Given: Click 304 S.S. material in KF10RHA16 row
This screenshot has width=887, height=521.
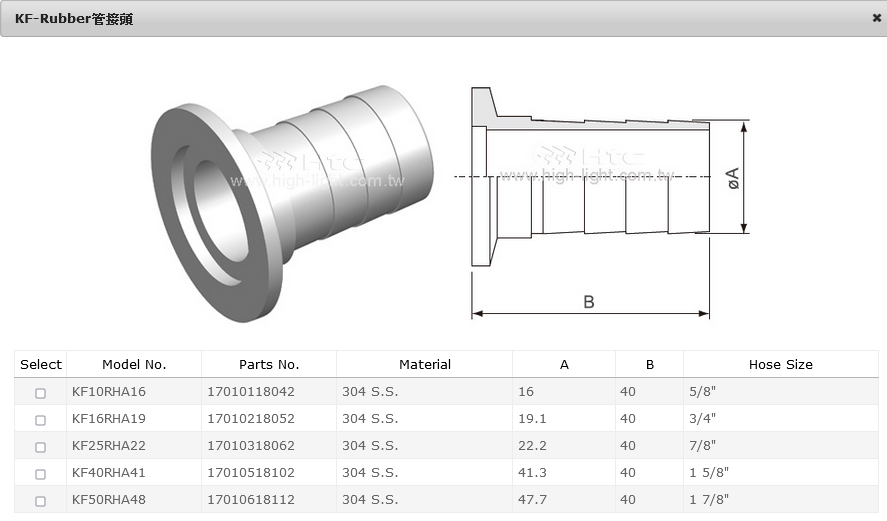Looking at the screenshot, I should pyautogui.click(x=370, y=391).
